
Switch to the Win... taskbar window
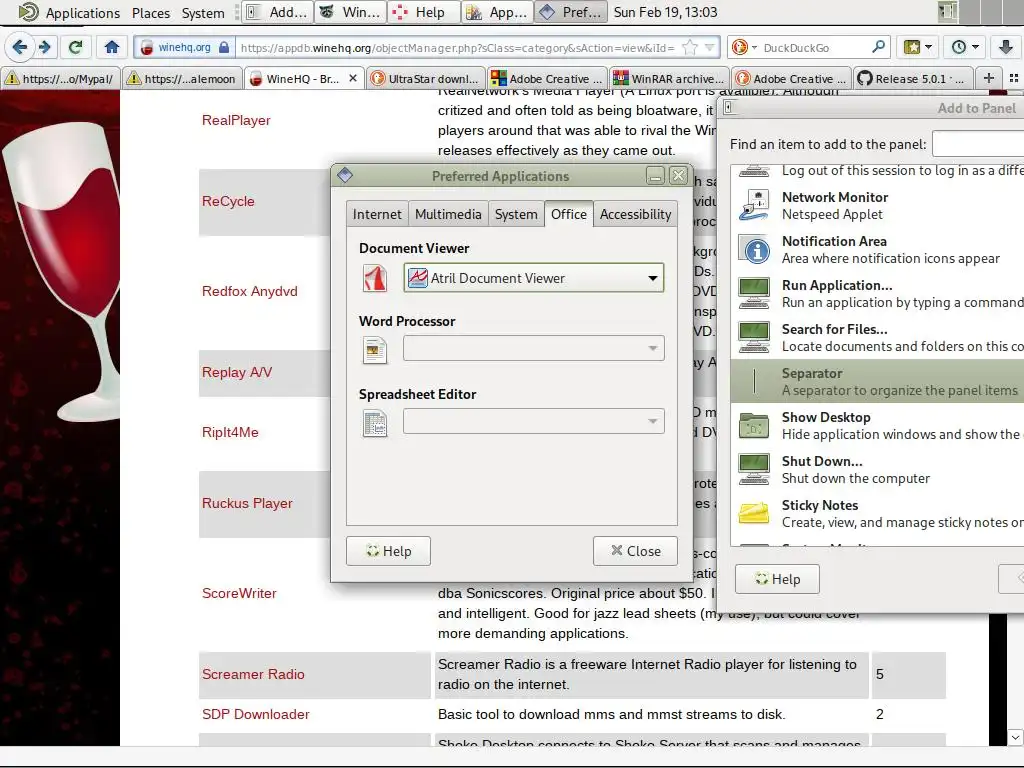[351, 12]
